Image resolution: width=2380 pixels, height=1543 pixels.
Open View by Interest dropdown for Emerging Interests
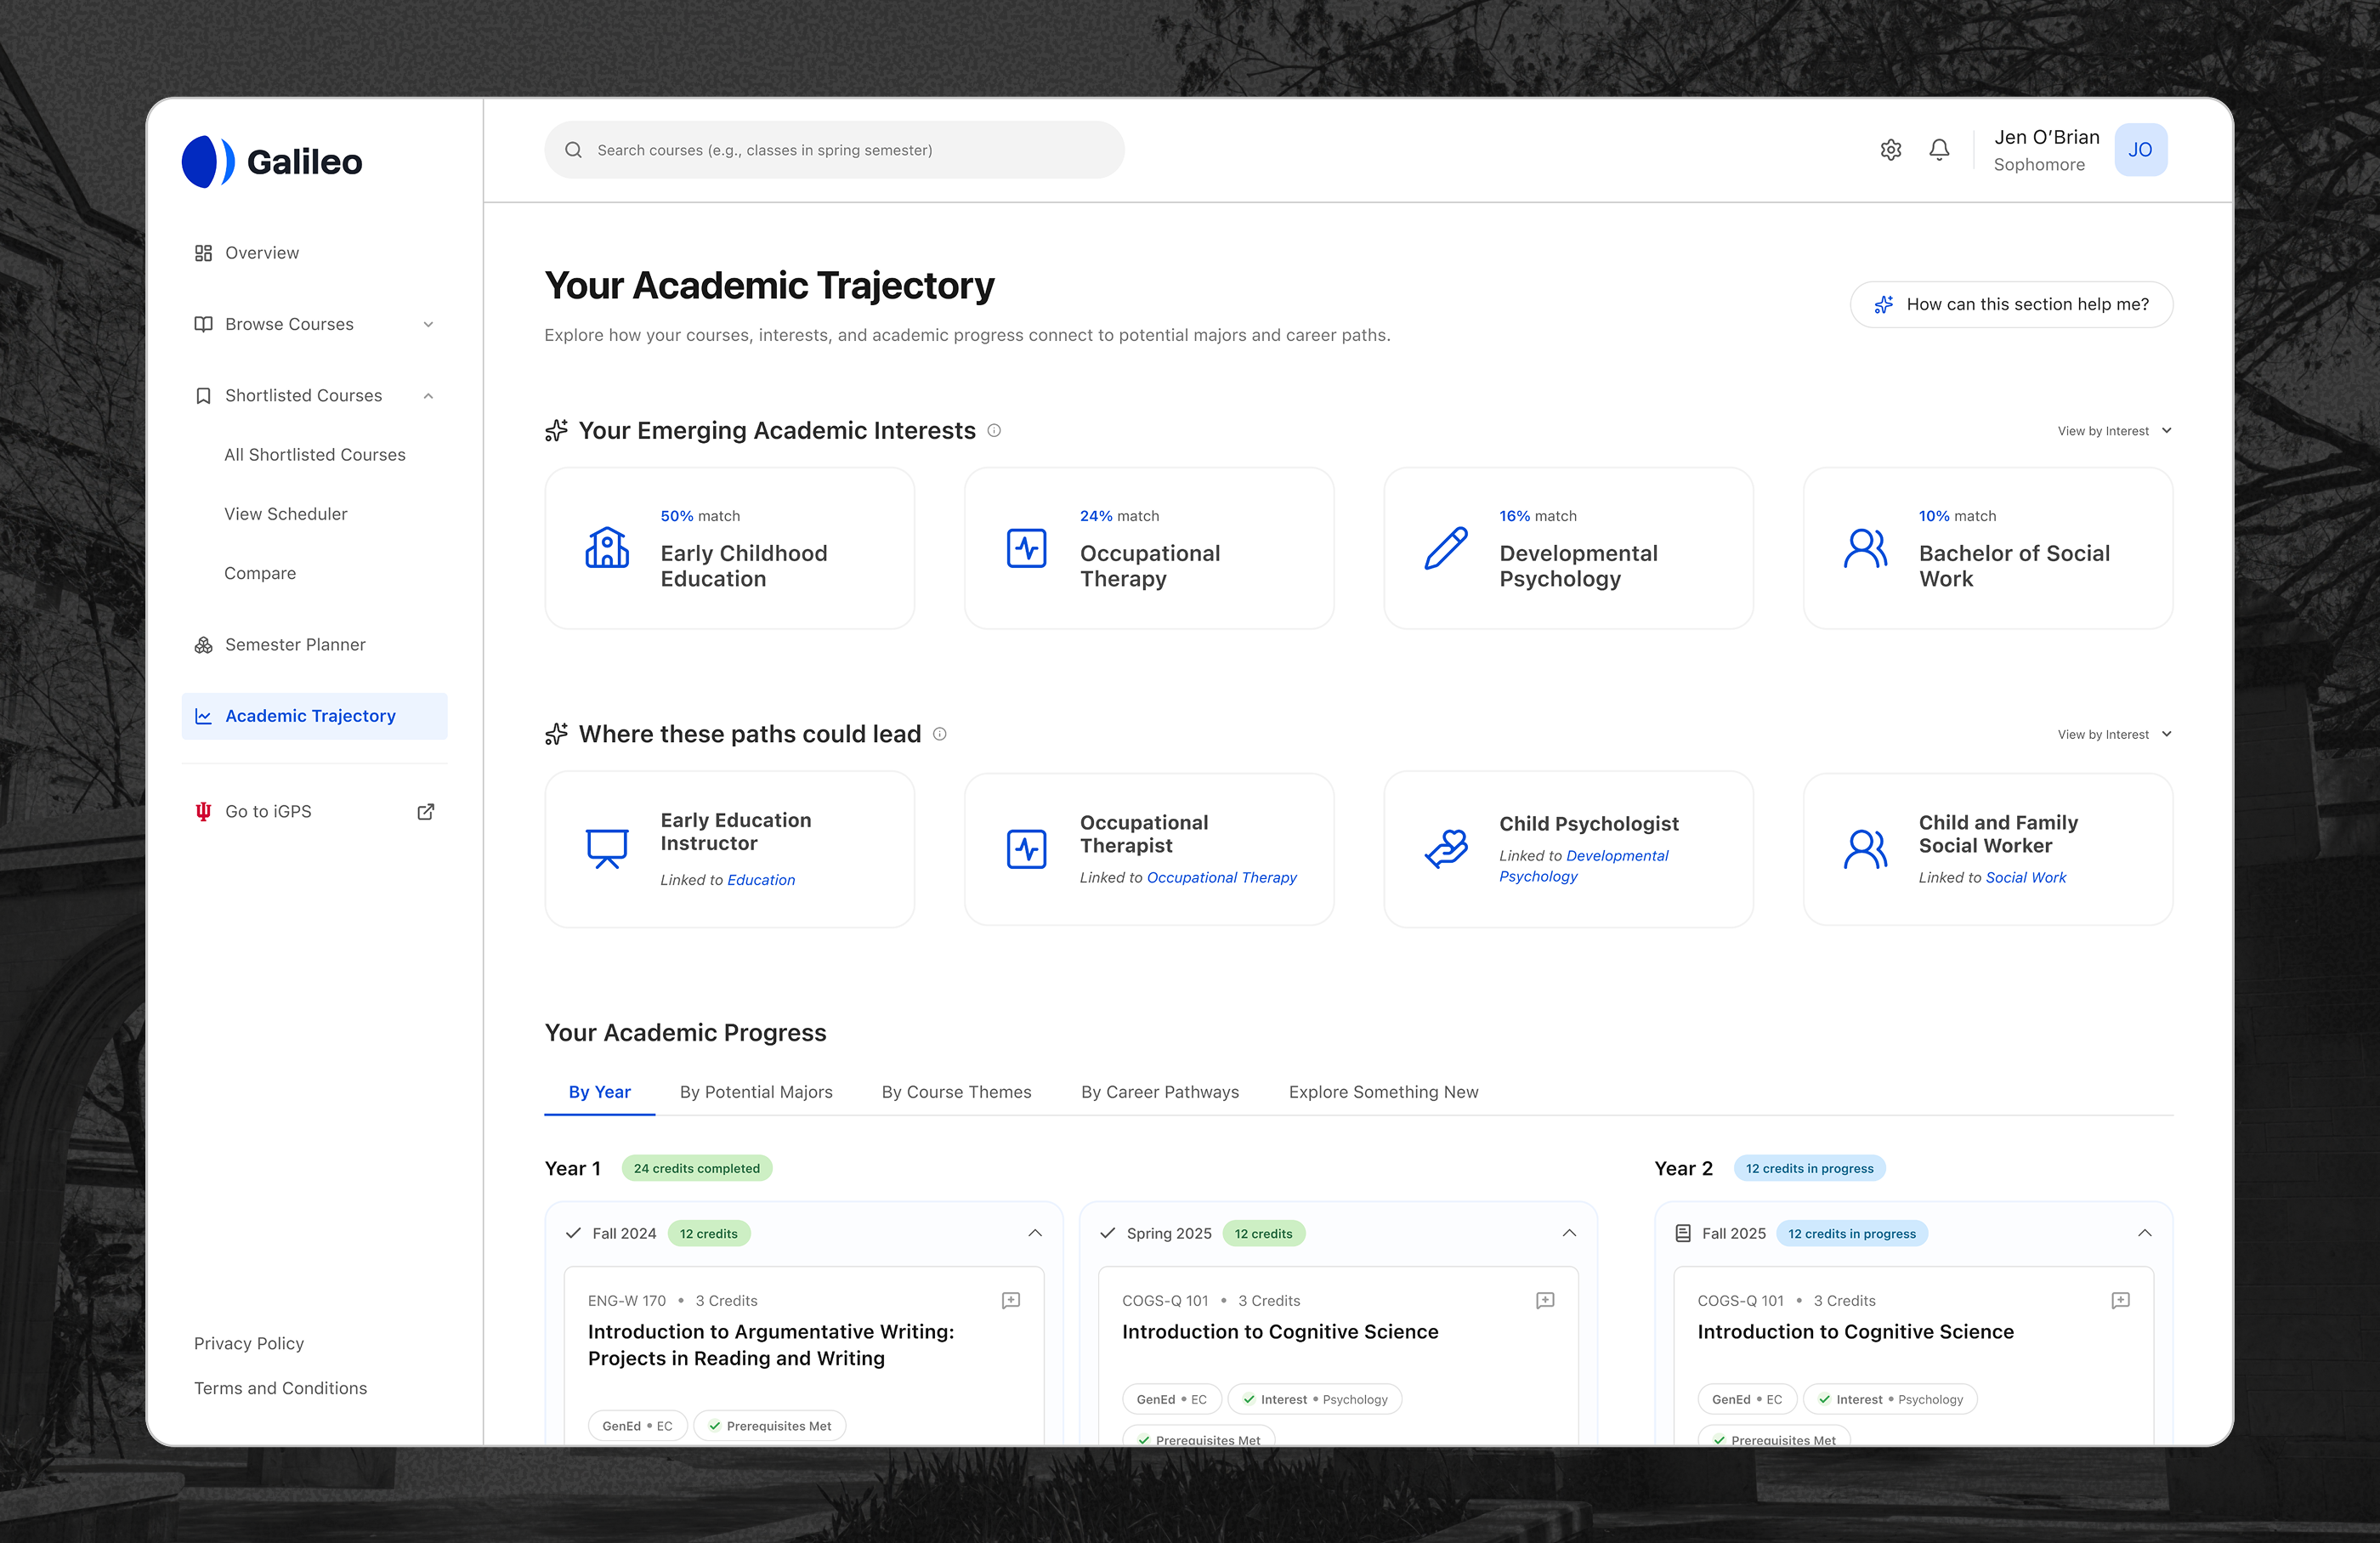point(2114,431)
